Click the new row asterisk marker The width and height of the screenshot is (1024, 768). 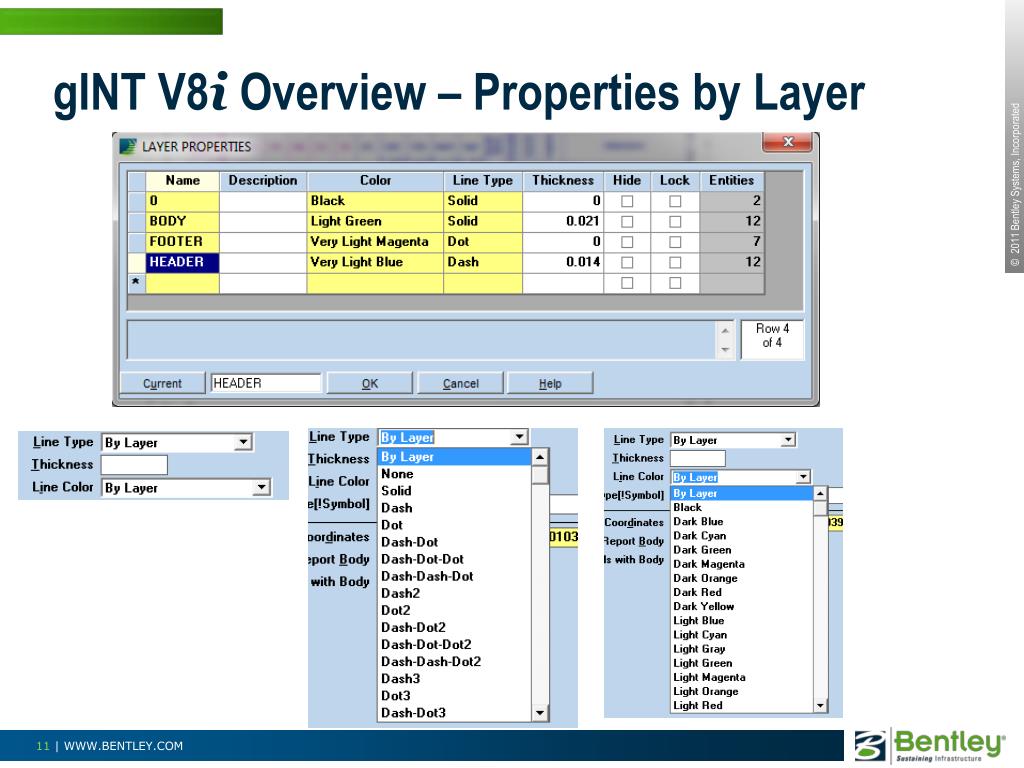point(136,283)
